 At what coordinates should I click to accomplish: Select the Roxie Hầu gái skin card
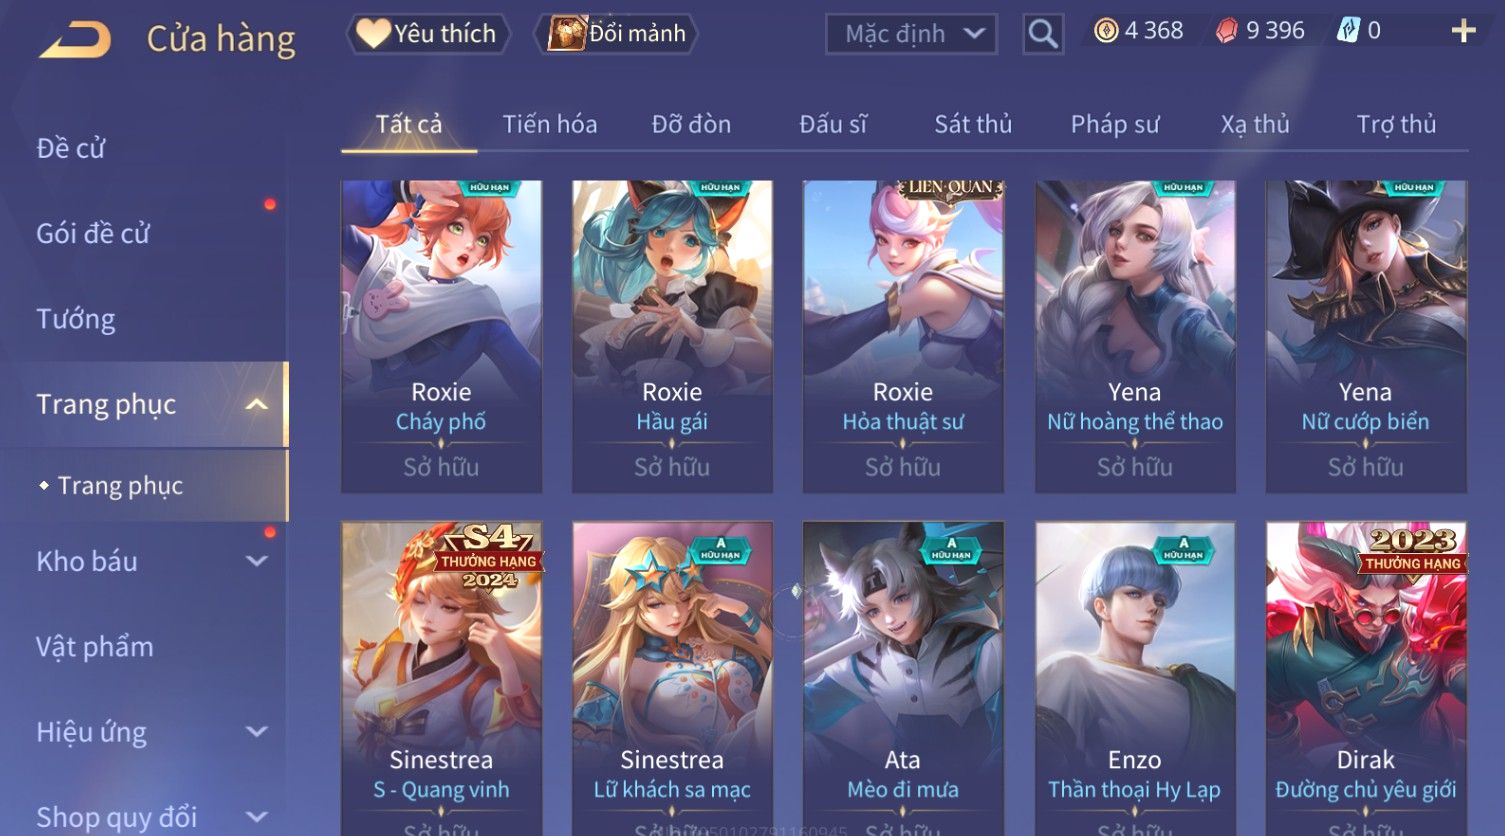pyautogui.click(x=672, y=336)
